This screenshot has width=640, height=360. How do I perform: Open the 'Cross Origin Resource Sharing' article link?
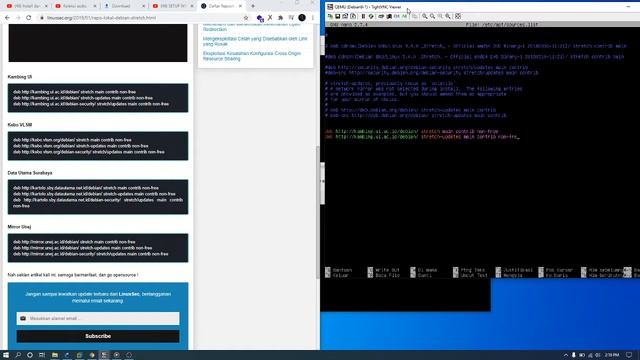click(x=251, y=56)
